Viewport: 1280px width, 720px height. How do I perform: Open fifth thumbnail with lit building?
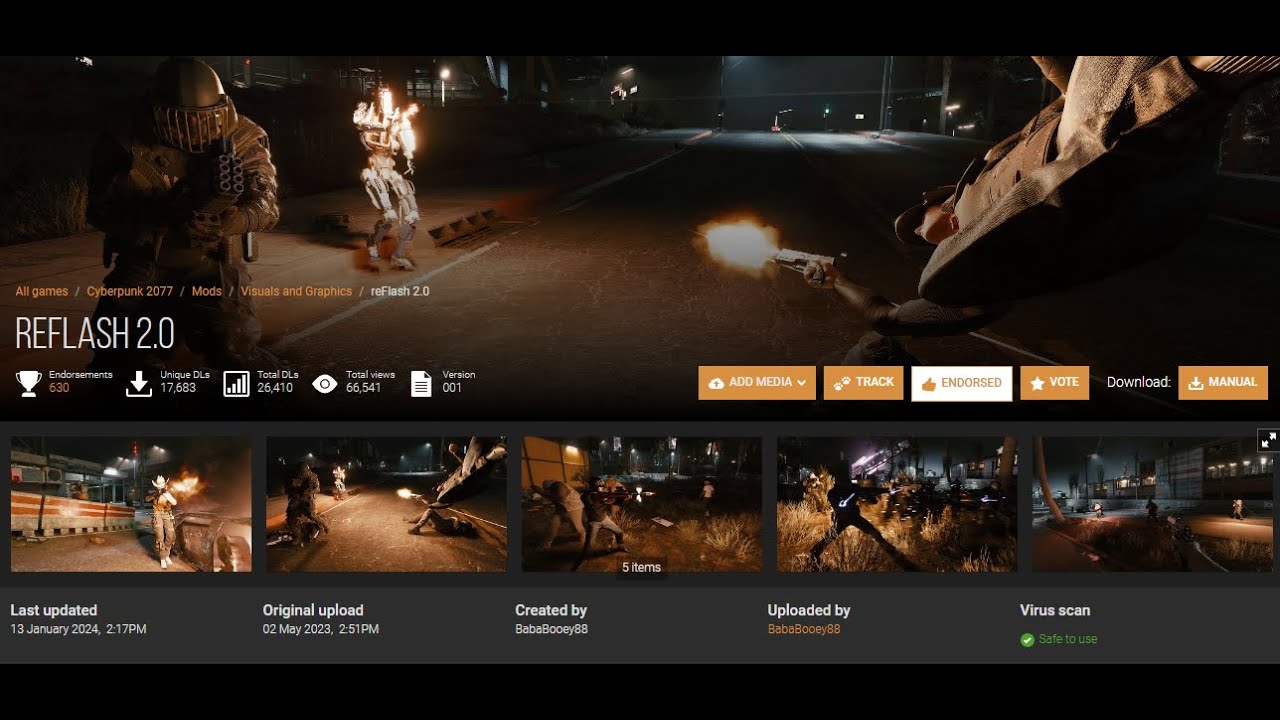pos(1152,504)
